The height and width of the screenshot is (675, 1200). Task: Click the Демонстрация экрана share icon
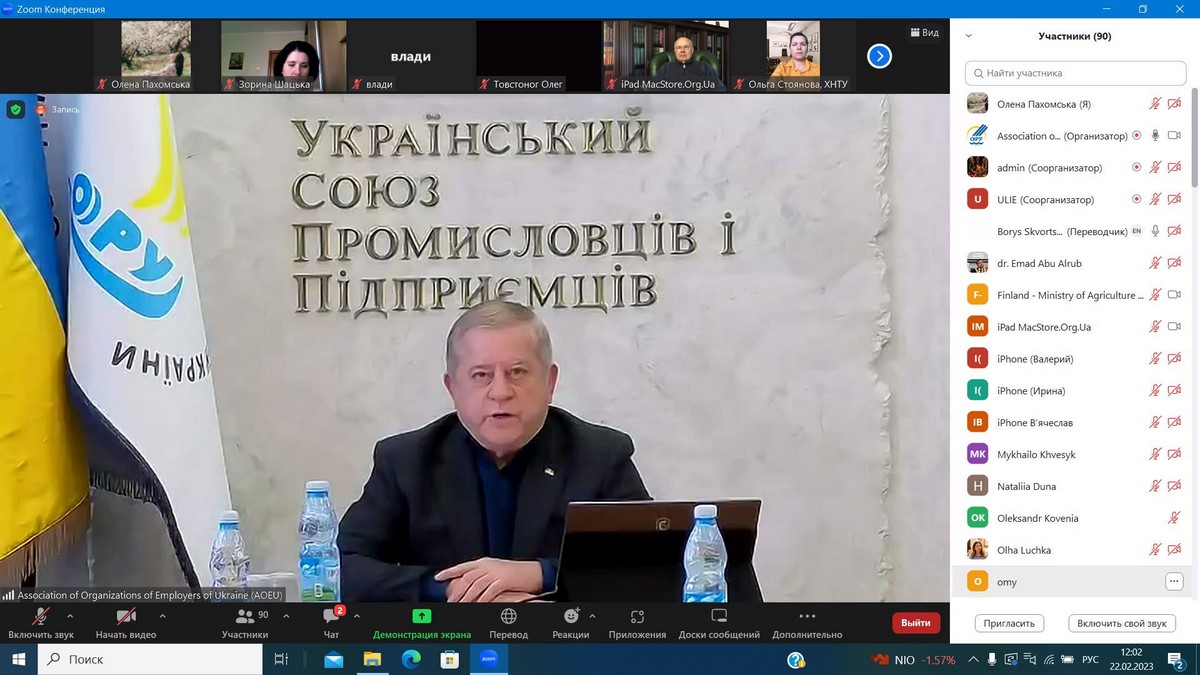click(421, 617)
